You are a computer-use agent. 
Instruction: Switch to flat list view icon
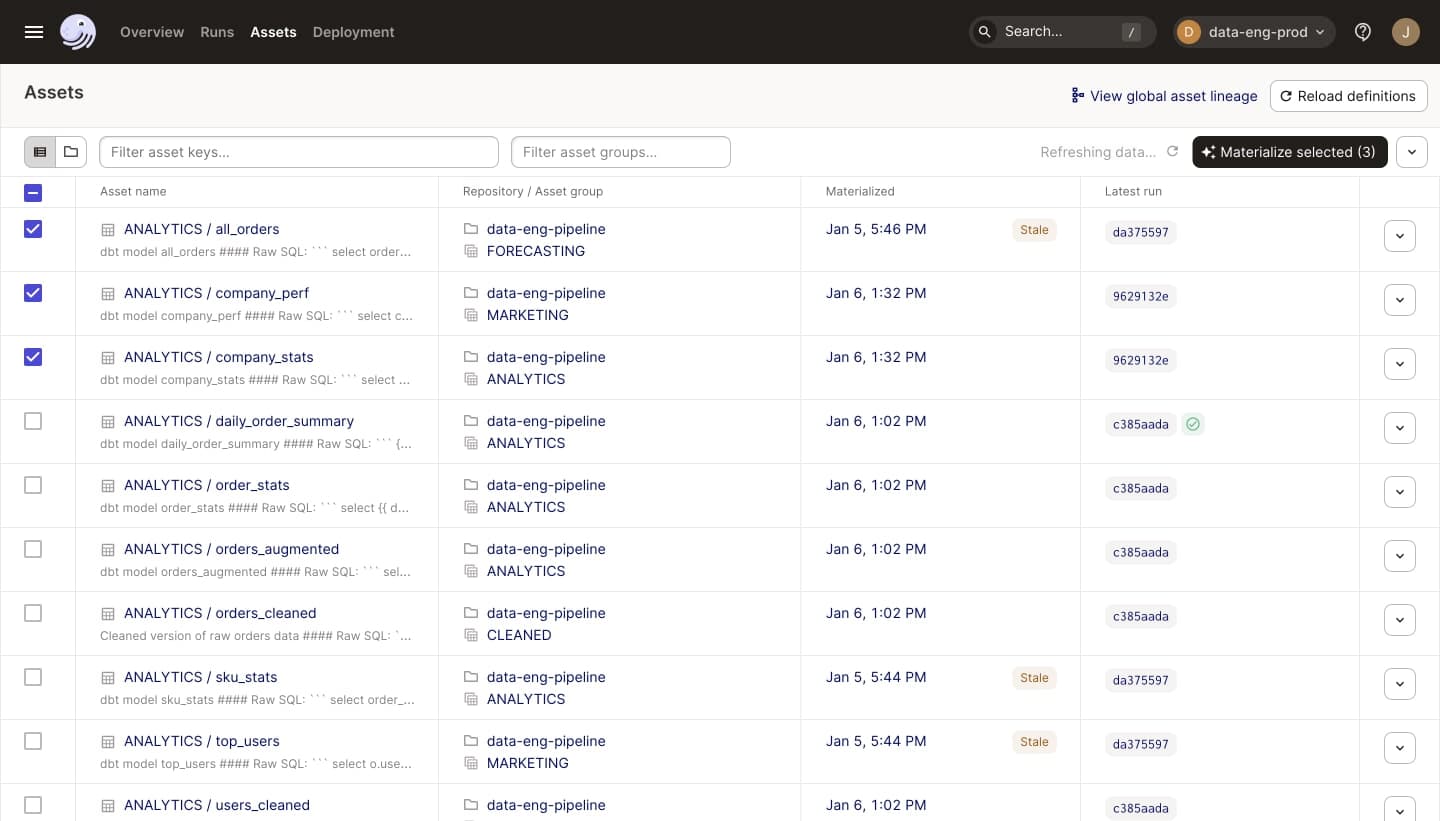pyautogui.click(x=40, y=152)
